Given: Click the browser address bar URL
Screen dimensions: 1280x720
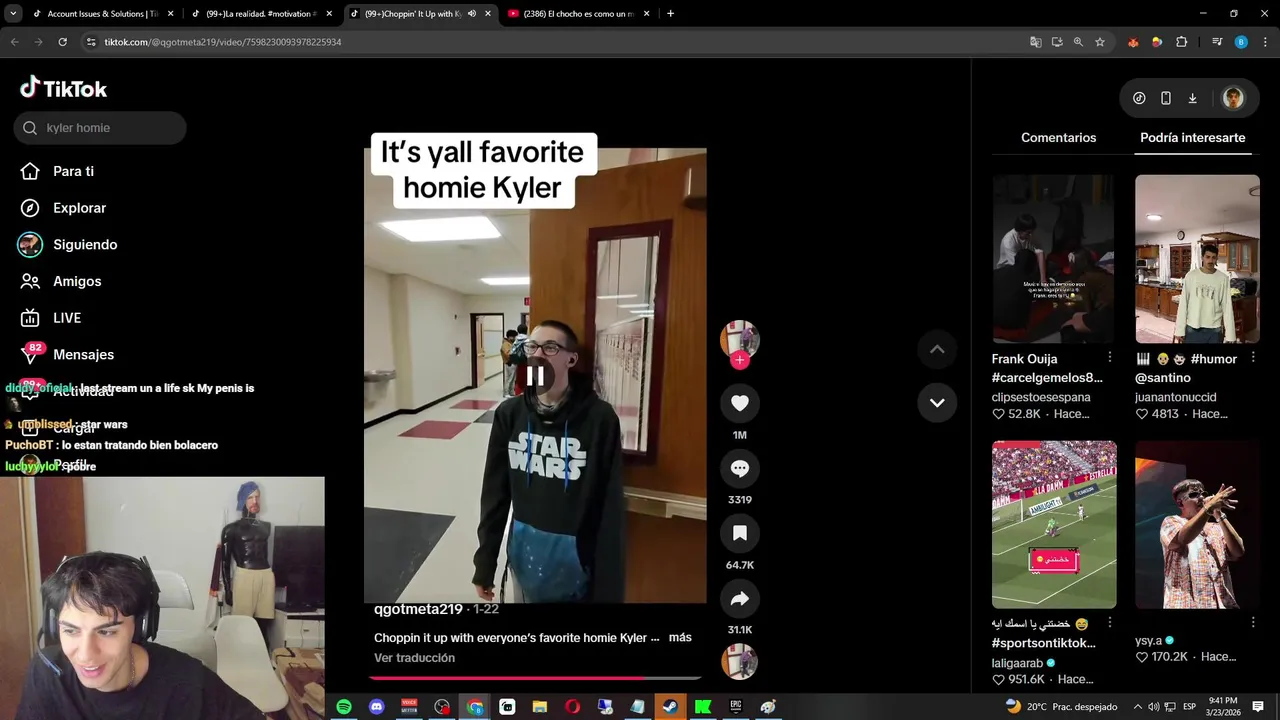Looking at the screenshot, I should tap(223, 42).
